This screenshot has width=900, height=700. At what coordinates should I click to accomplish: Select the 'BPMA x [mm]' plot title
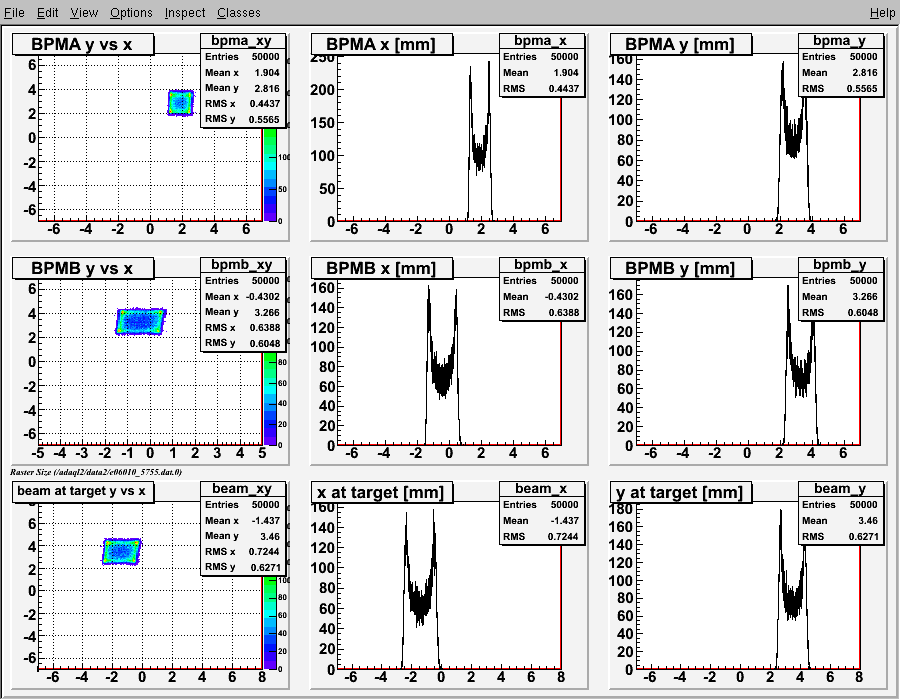pos(382,45)
